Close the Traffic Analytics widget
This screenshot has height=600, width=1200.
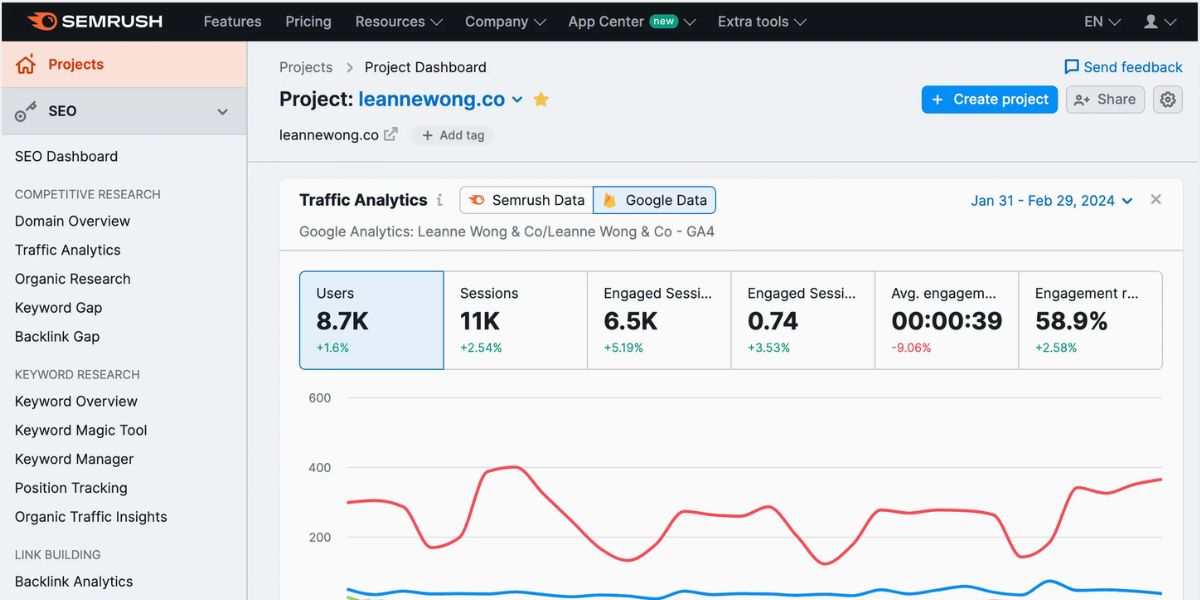[x=1156, y=200]
